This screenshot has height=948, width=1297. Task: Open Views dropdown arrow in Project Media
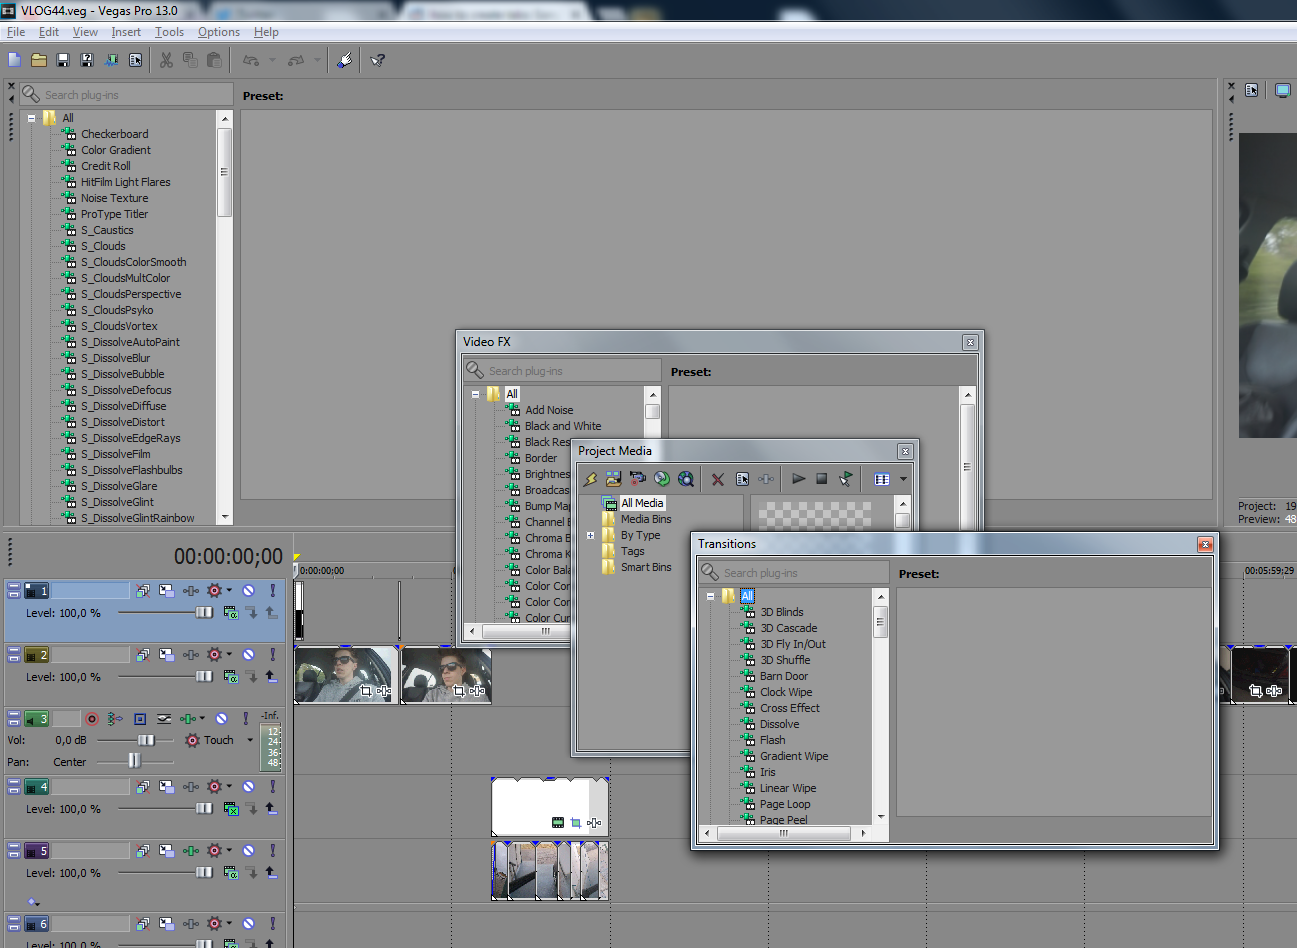(x=903, y=479)
